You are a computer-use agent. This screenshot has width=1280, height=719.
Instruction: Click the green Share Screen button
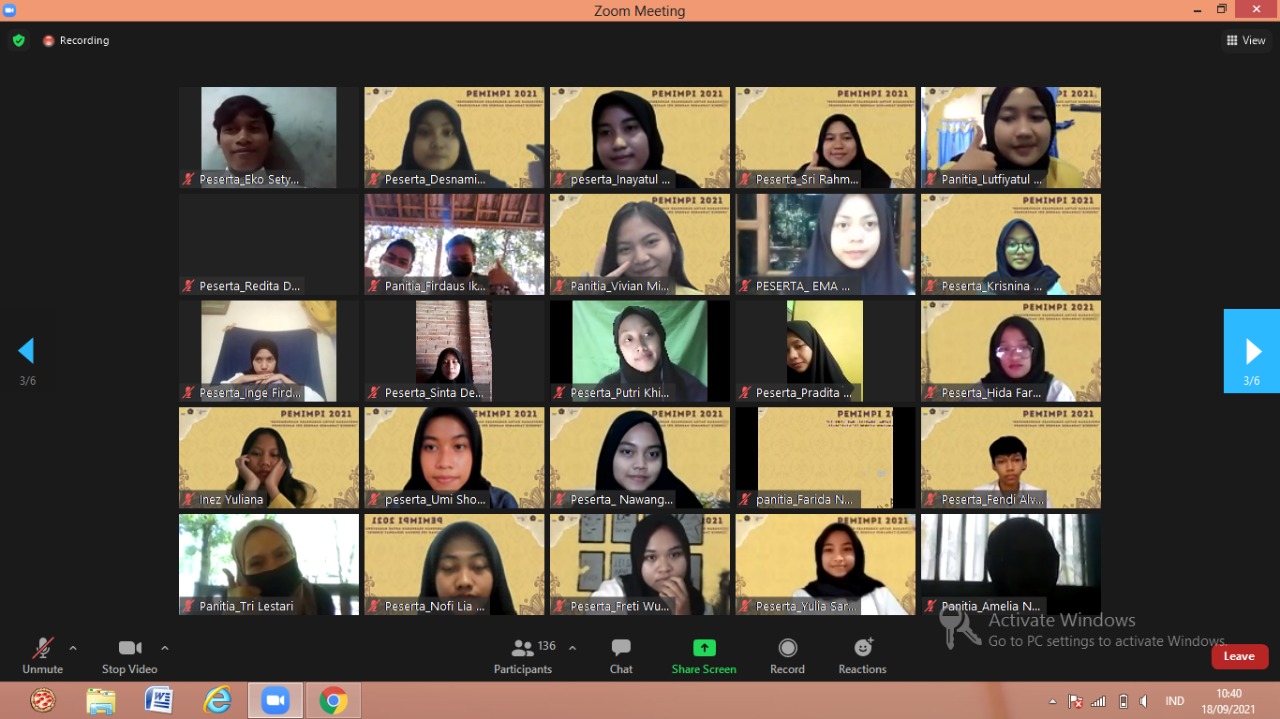coord(704,656)
